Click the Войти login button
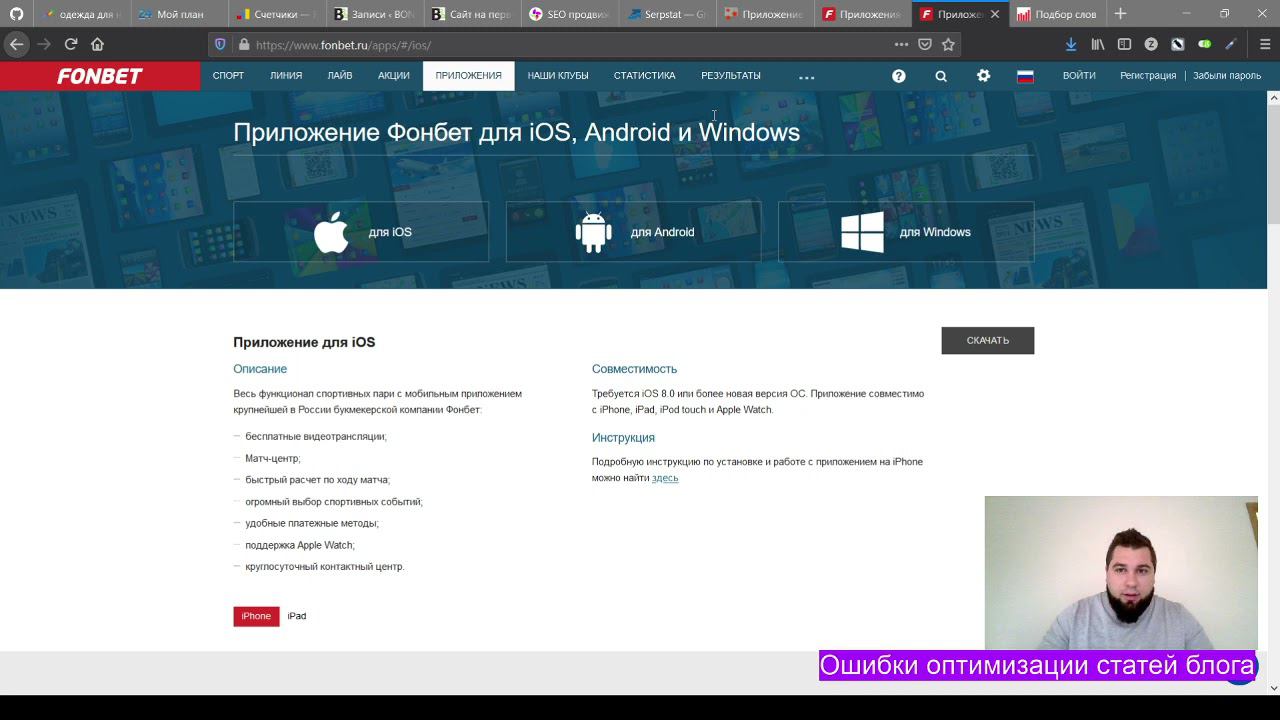Screen dimensions: 1280x720 tap(1079, 76)
